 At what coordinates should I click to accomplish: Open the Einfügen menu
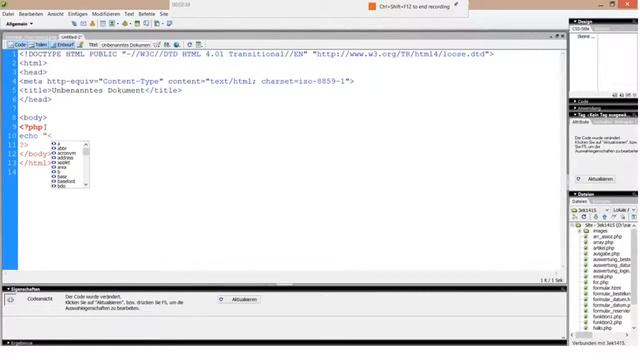[x=78, y=14]
